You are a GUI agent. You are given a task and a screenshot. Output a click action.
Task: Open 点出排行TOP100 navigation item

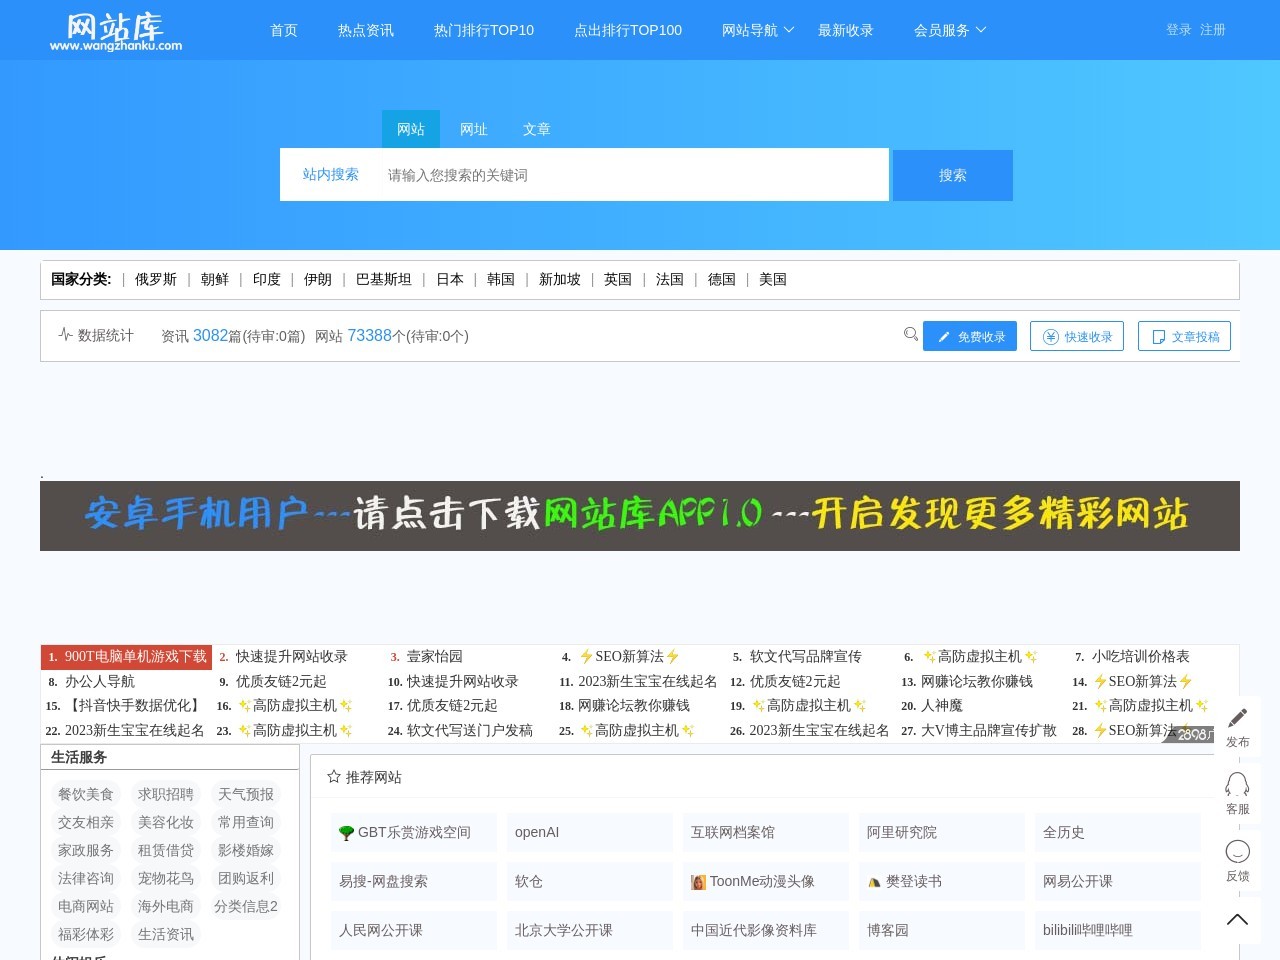[628, 30]
